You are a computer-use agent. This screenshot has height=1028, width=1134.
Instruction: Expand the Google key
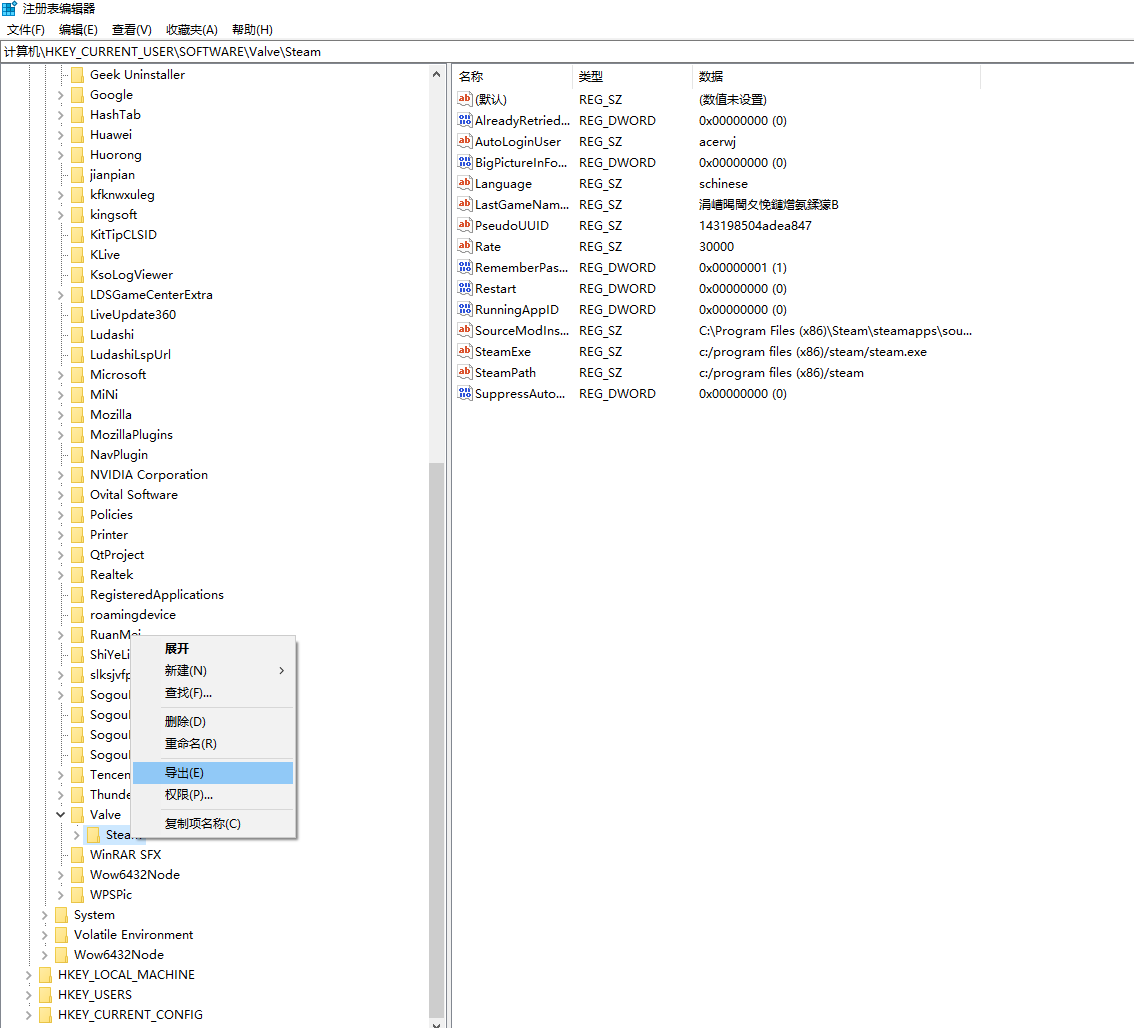pyautogui.click(x=61, y=95)
